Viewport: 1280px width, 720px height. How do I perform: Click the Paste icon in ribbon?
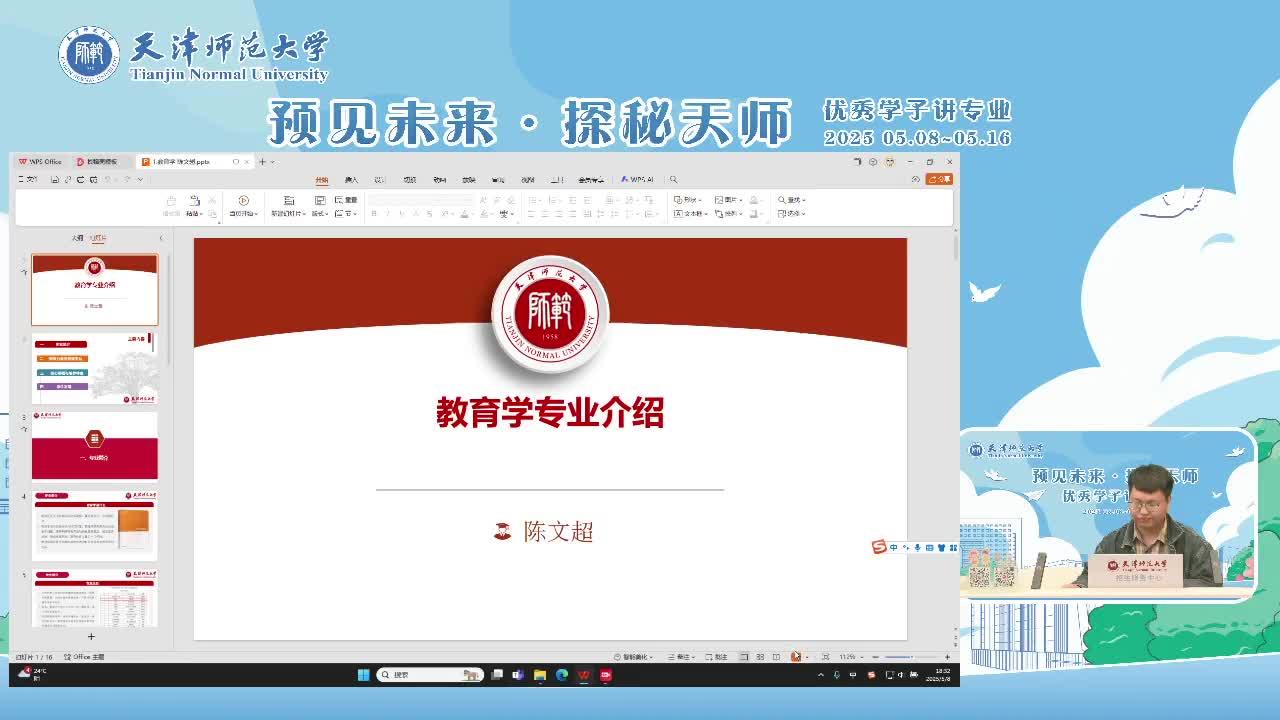tap(194, 200)
